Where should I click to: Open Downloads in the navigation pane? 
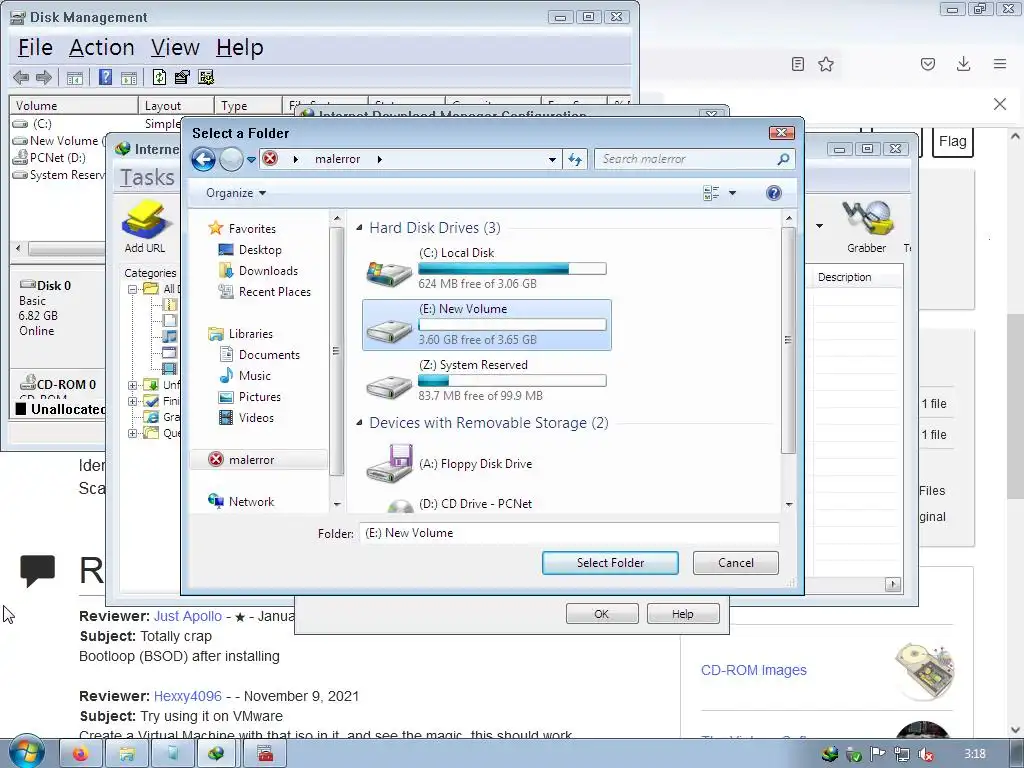[268, 270]
